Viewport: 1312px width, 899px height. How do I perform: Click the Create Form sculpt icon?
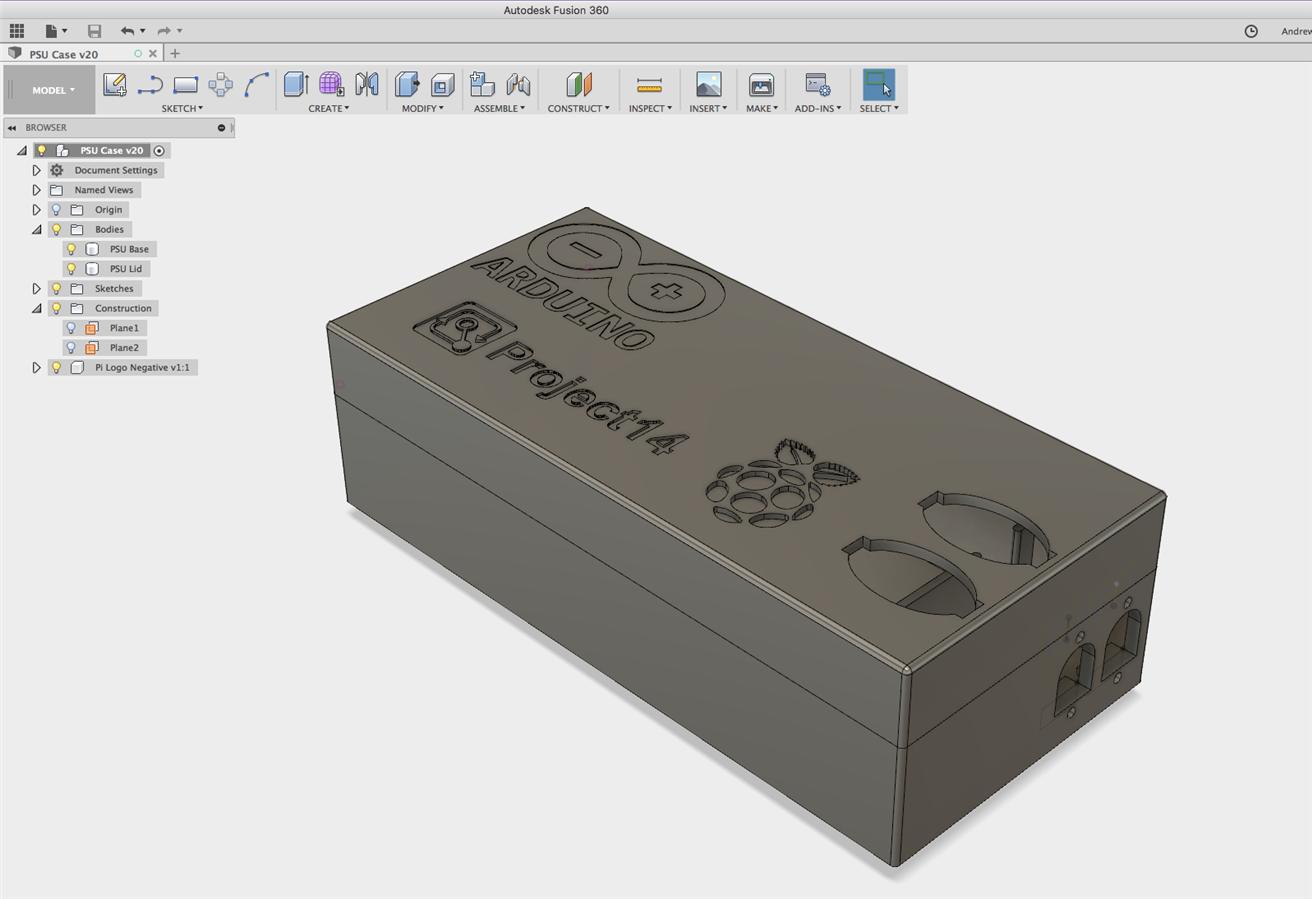tap(331, 85)
